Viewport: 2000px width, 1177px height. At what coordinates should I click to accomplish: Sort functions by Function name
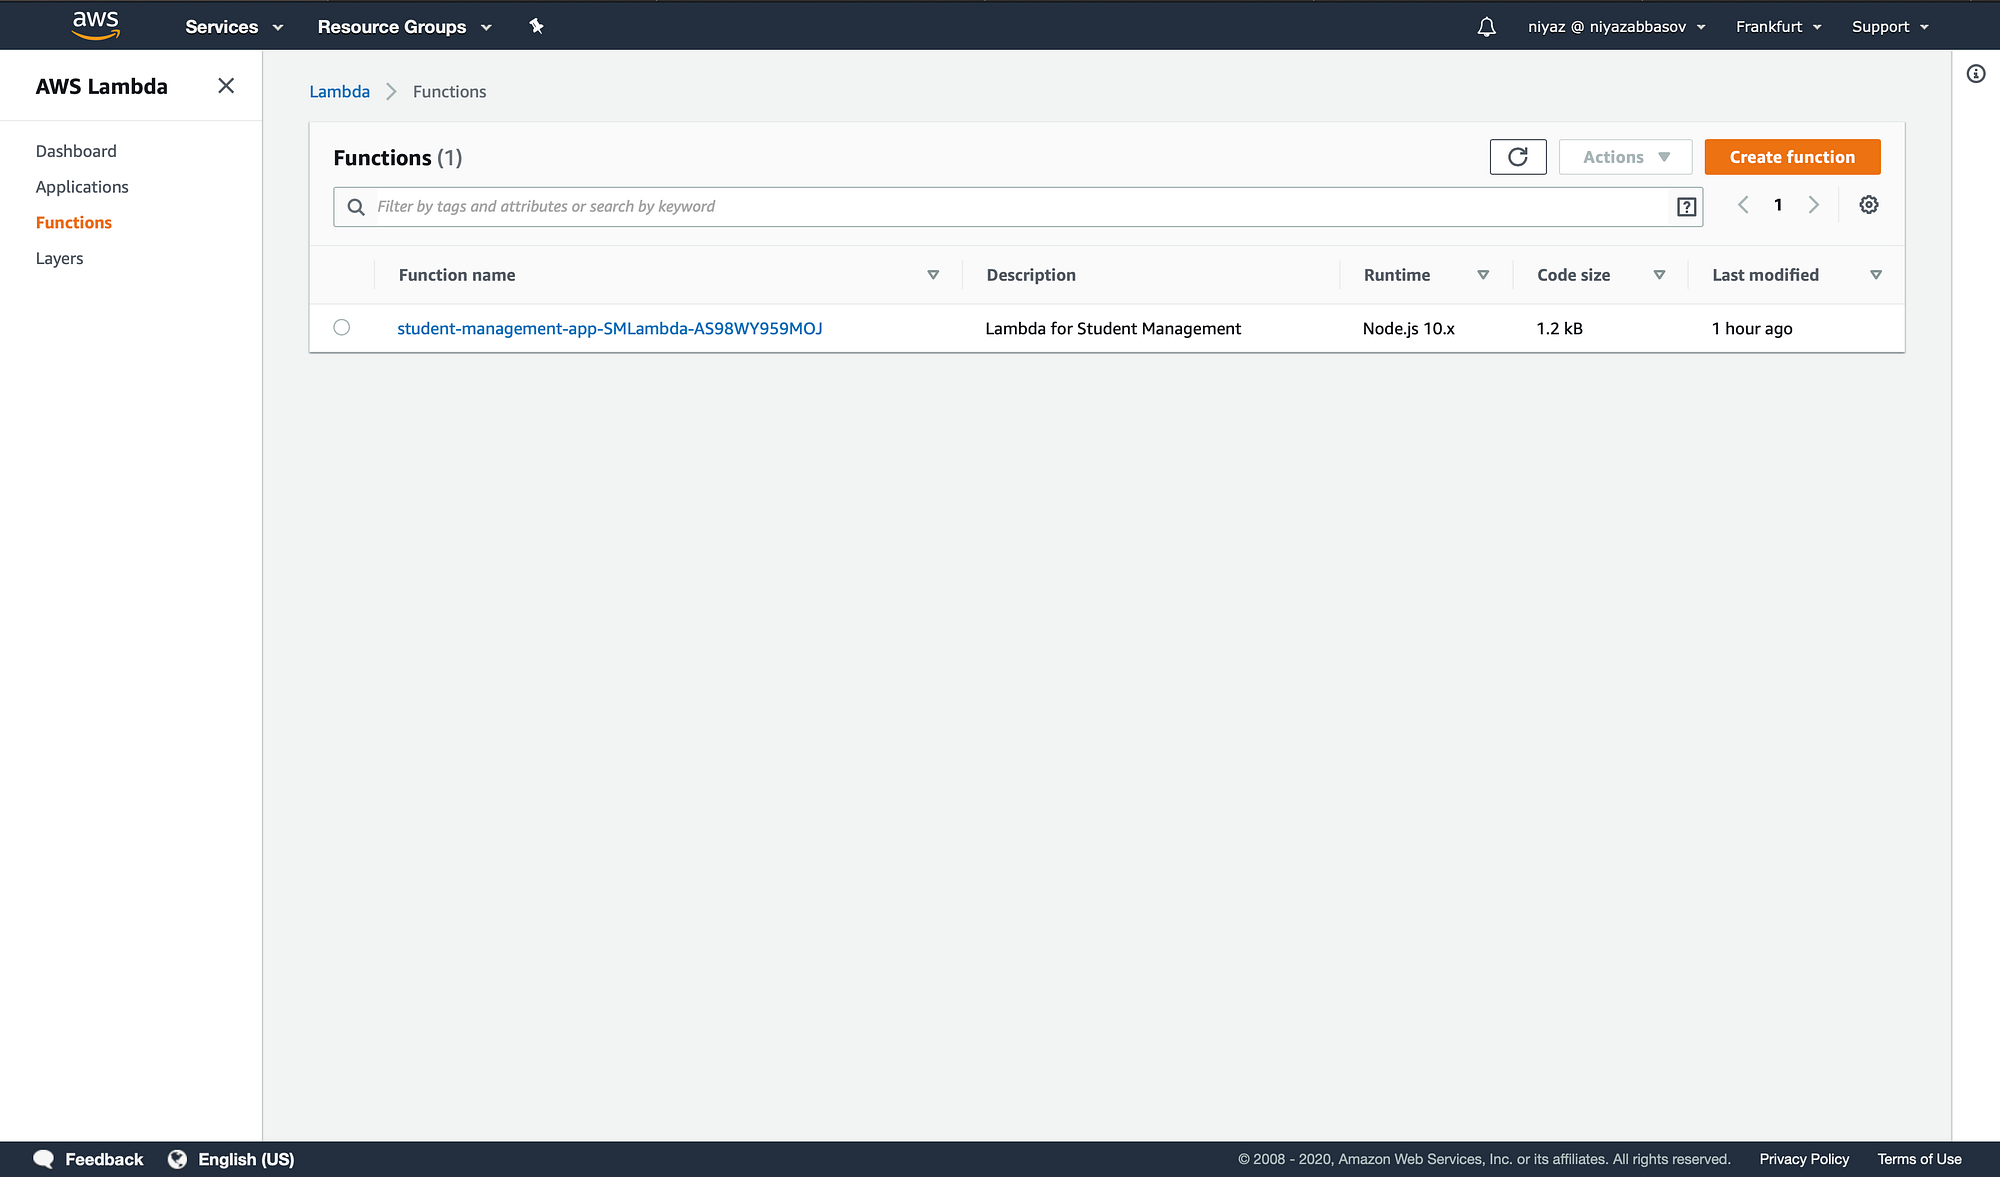(933, 274)
